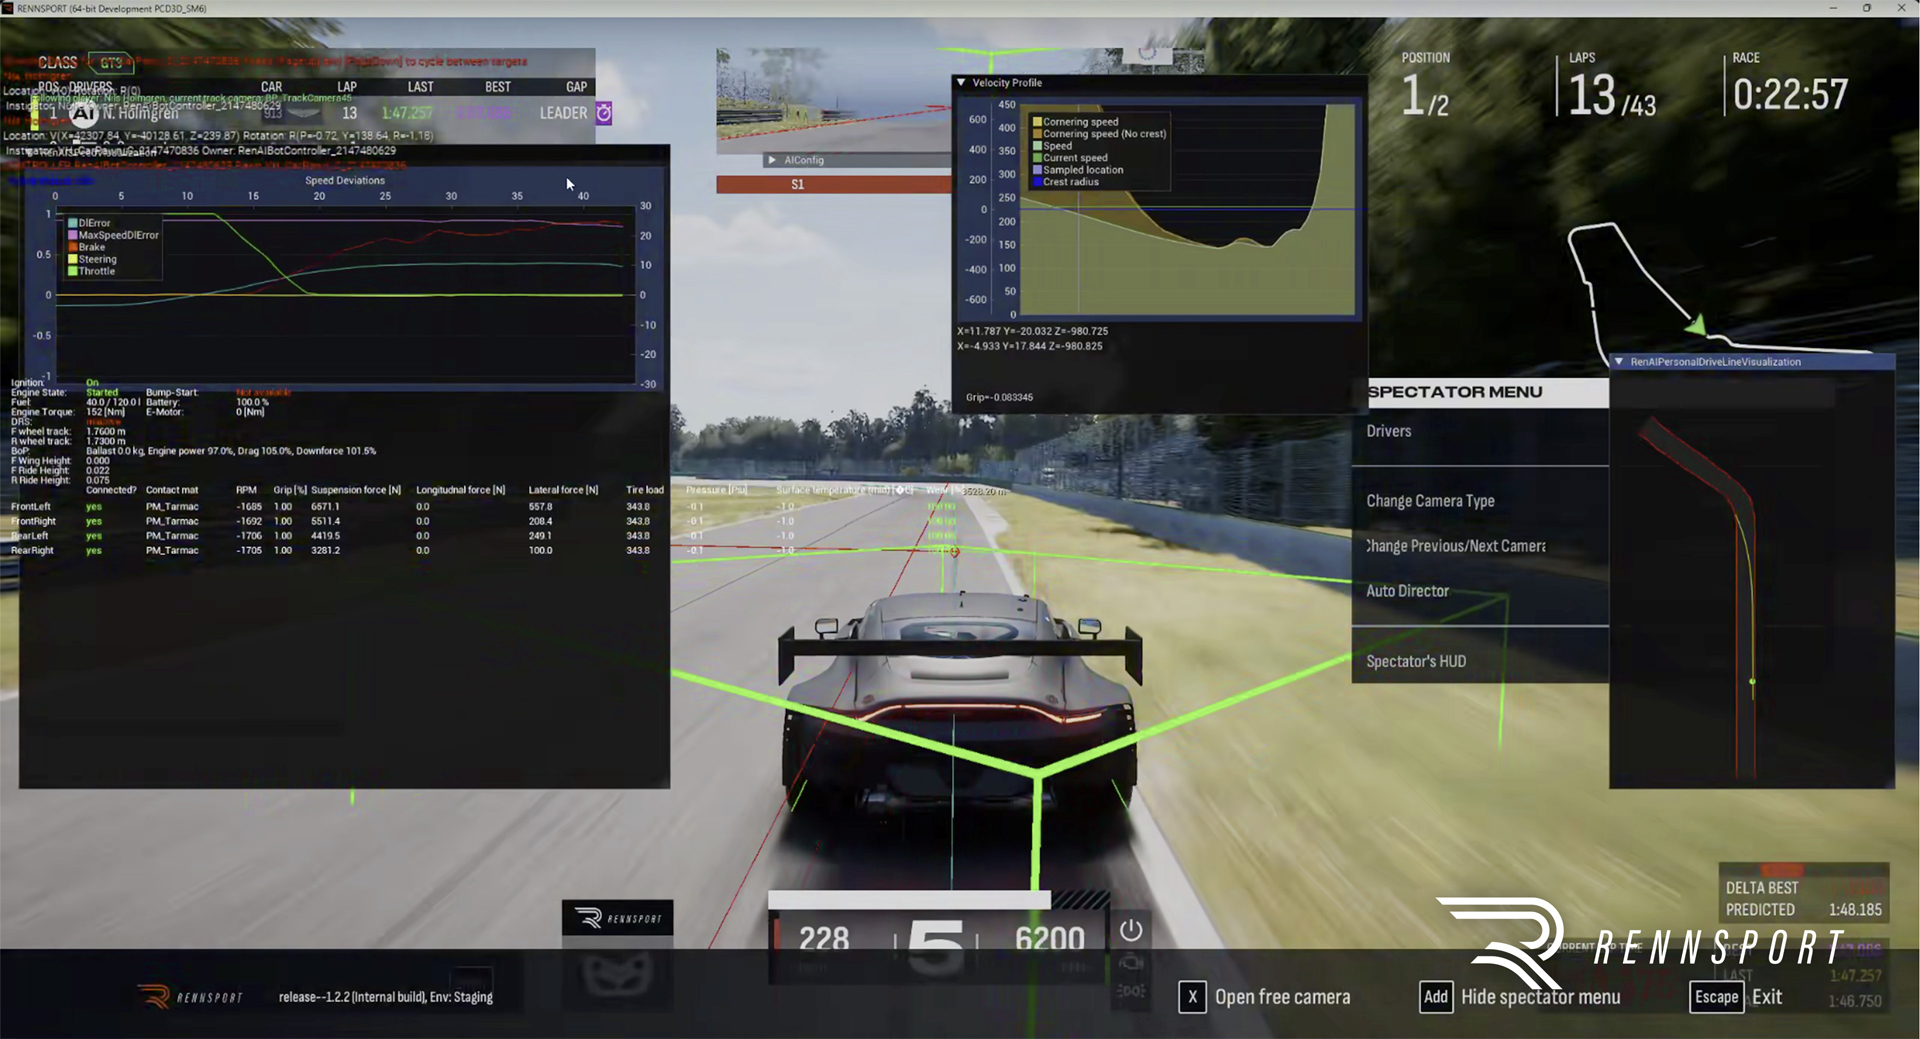This screenshot has height=1039, width=1920.
Task: Click the POSITION value 1/2
Action: pyautogui.click(x=1425, y=97)
